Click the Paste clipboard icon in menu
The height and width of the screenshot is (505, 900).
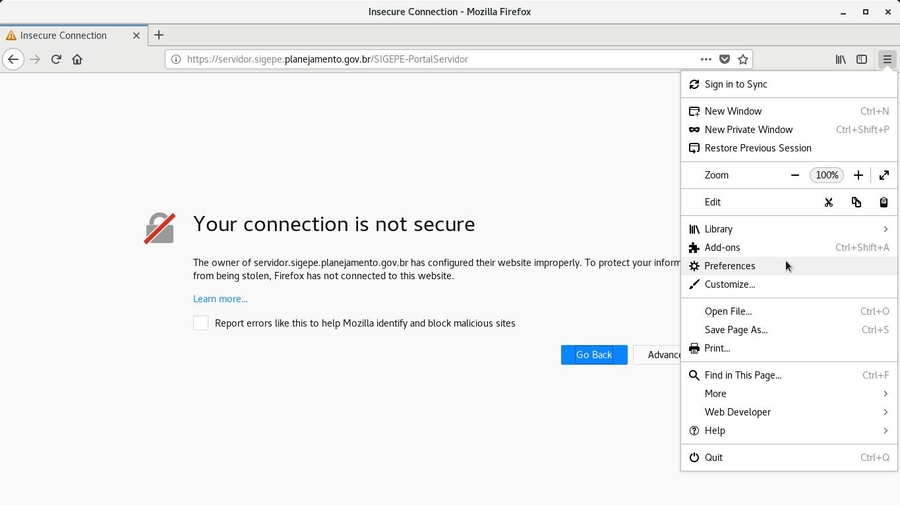click(x=883, y=202)
